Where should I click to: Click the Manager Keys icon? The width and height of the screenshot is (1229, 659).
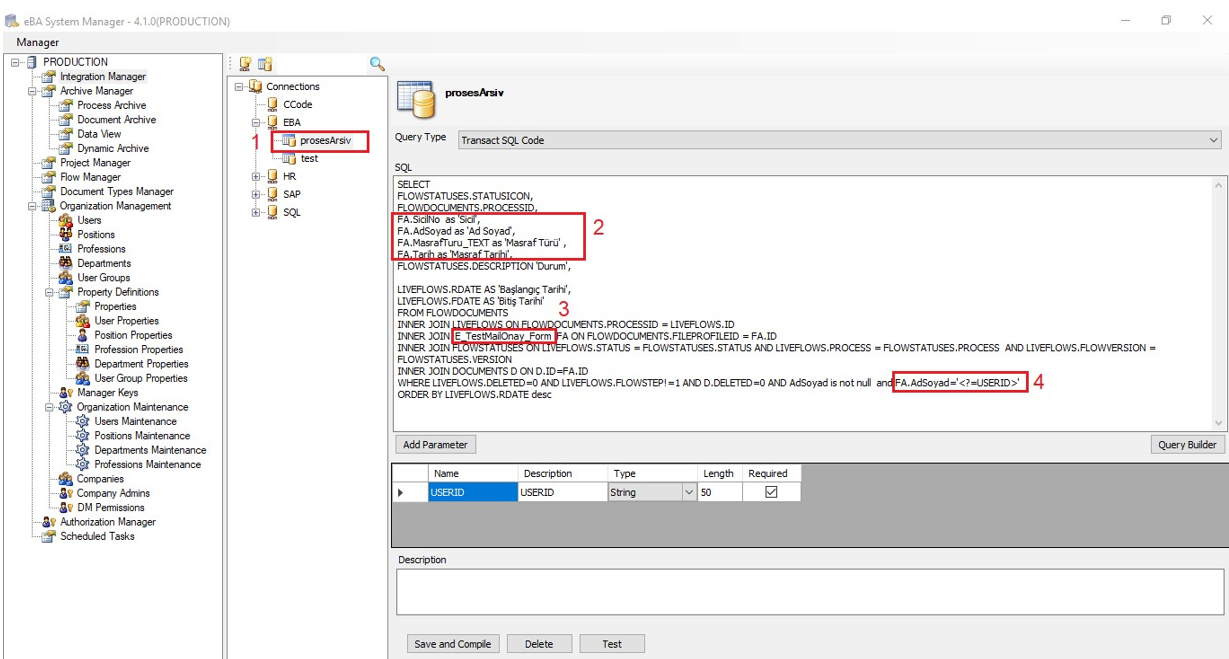click(x=66, y=393)
